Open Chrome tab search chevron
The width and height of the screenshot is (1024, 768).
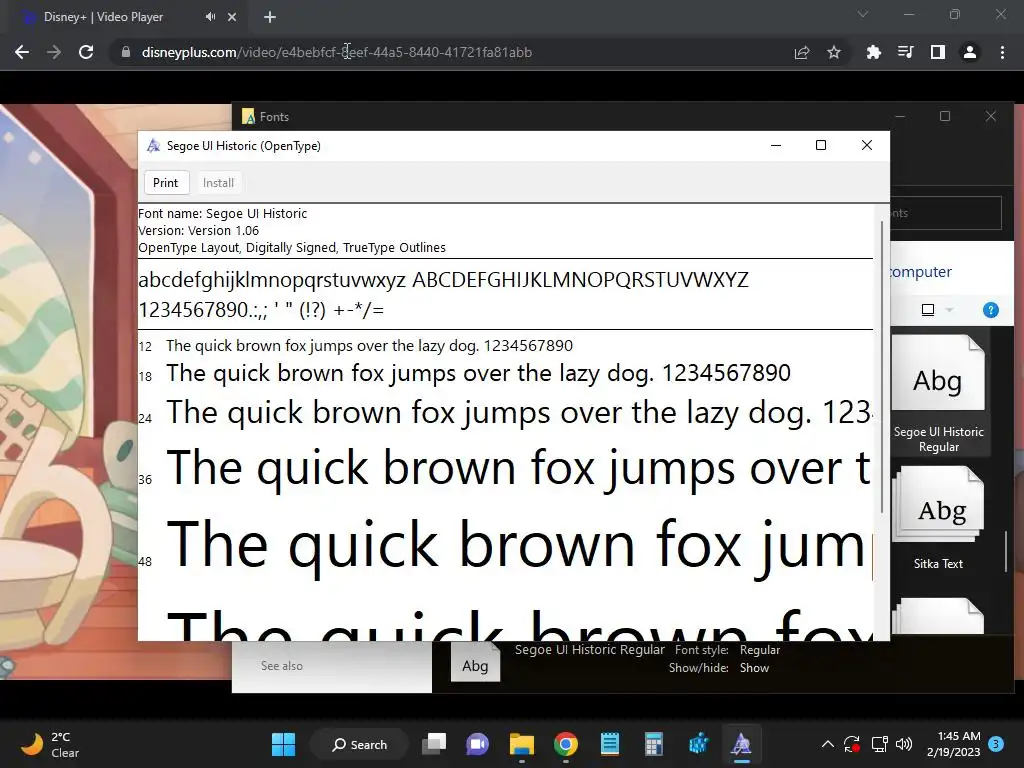pos(863,14)
